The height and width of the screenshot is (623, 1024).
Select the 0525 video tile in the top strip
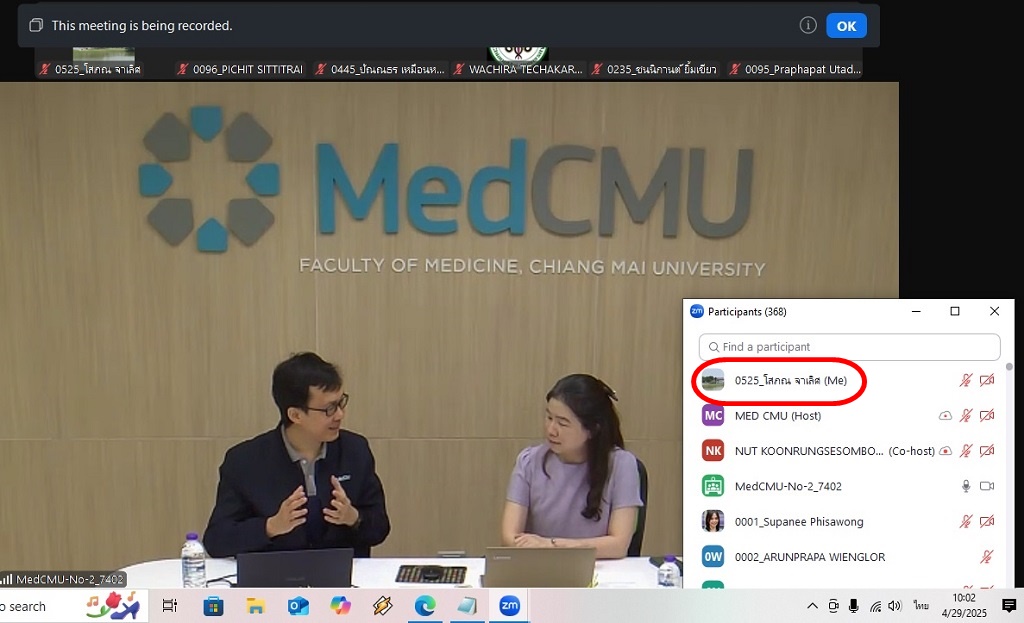(104, 63)
